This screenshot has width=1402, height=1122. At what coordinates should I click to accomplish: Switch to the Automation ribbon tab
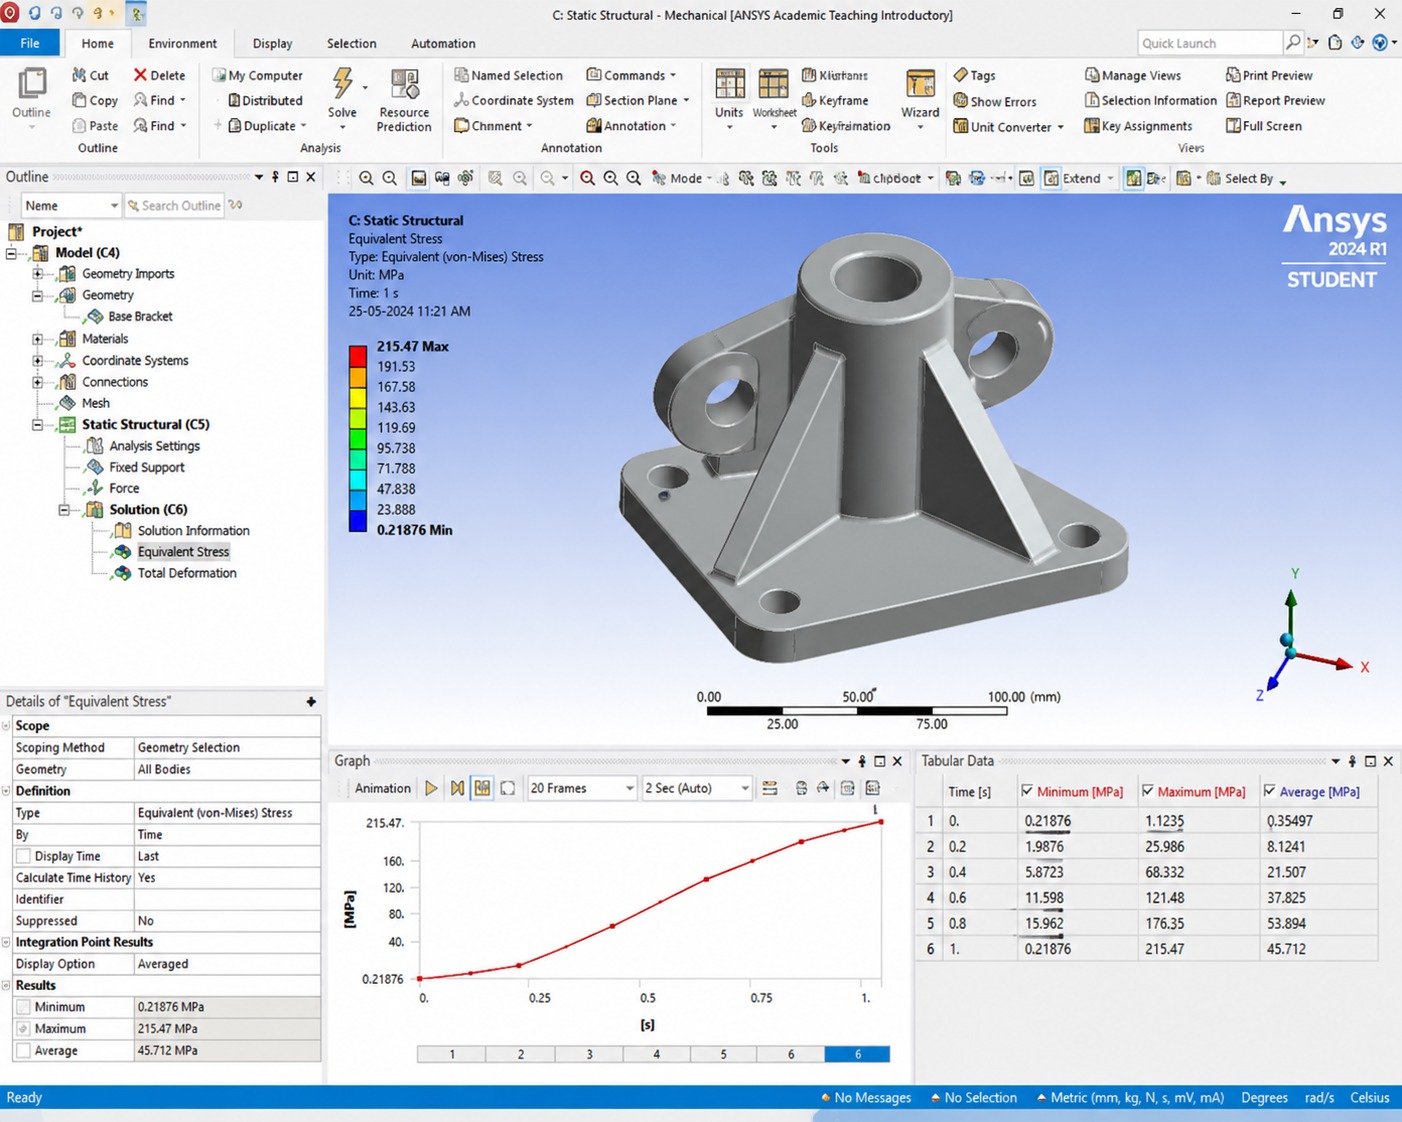pos(443,43)
